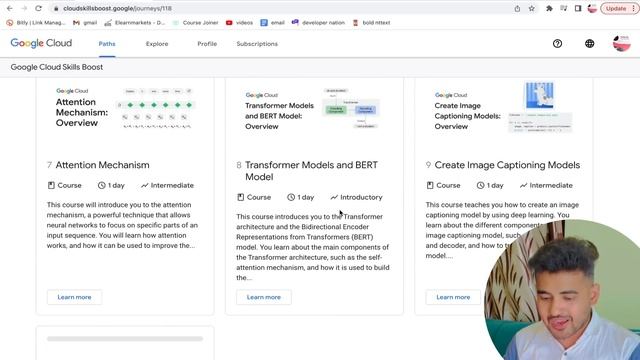Screen dimensions: 640x360
Task: Open the gmail bookmark
Action: [x=85, y=23]
